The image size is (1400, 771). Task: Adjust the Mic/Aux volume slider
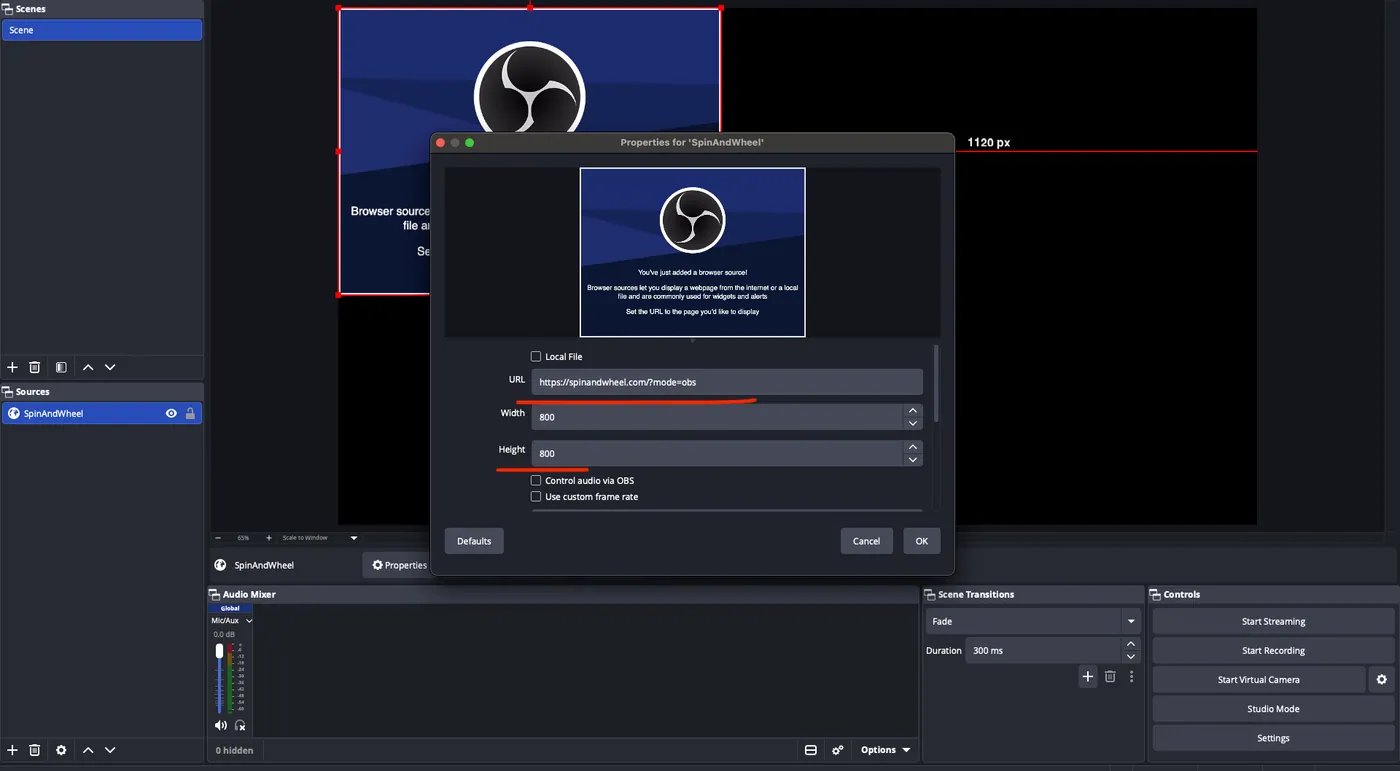(220, 678)
